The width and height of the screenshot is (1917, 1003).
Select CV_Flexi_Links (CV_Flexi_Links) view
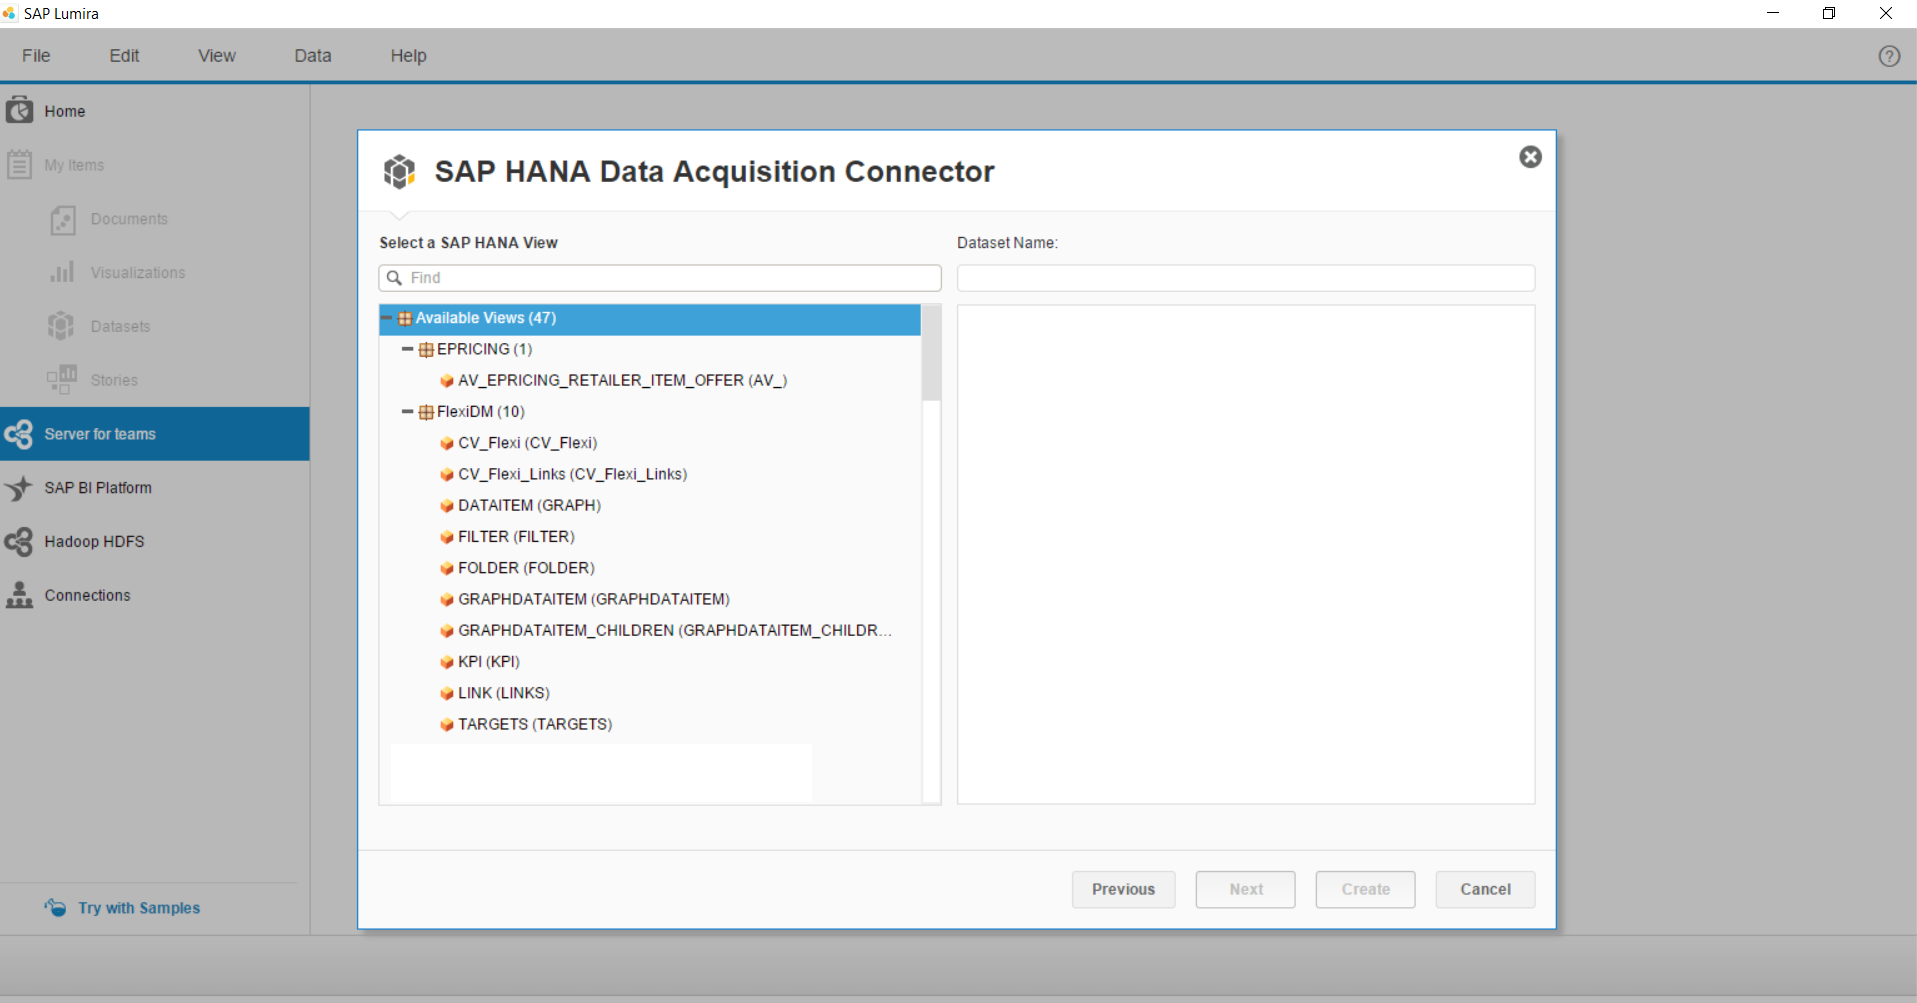pos(572,474)
